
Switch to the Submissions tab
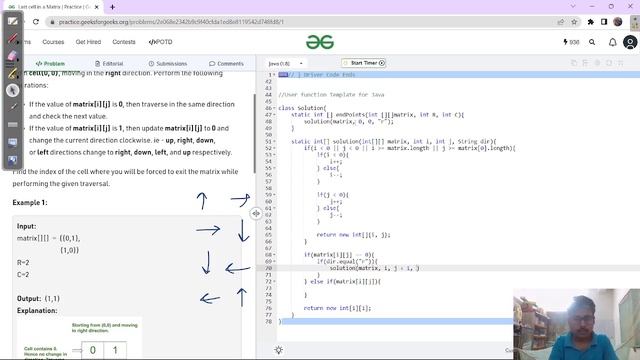[x=168, y=64]
